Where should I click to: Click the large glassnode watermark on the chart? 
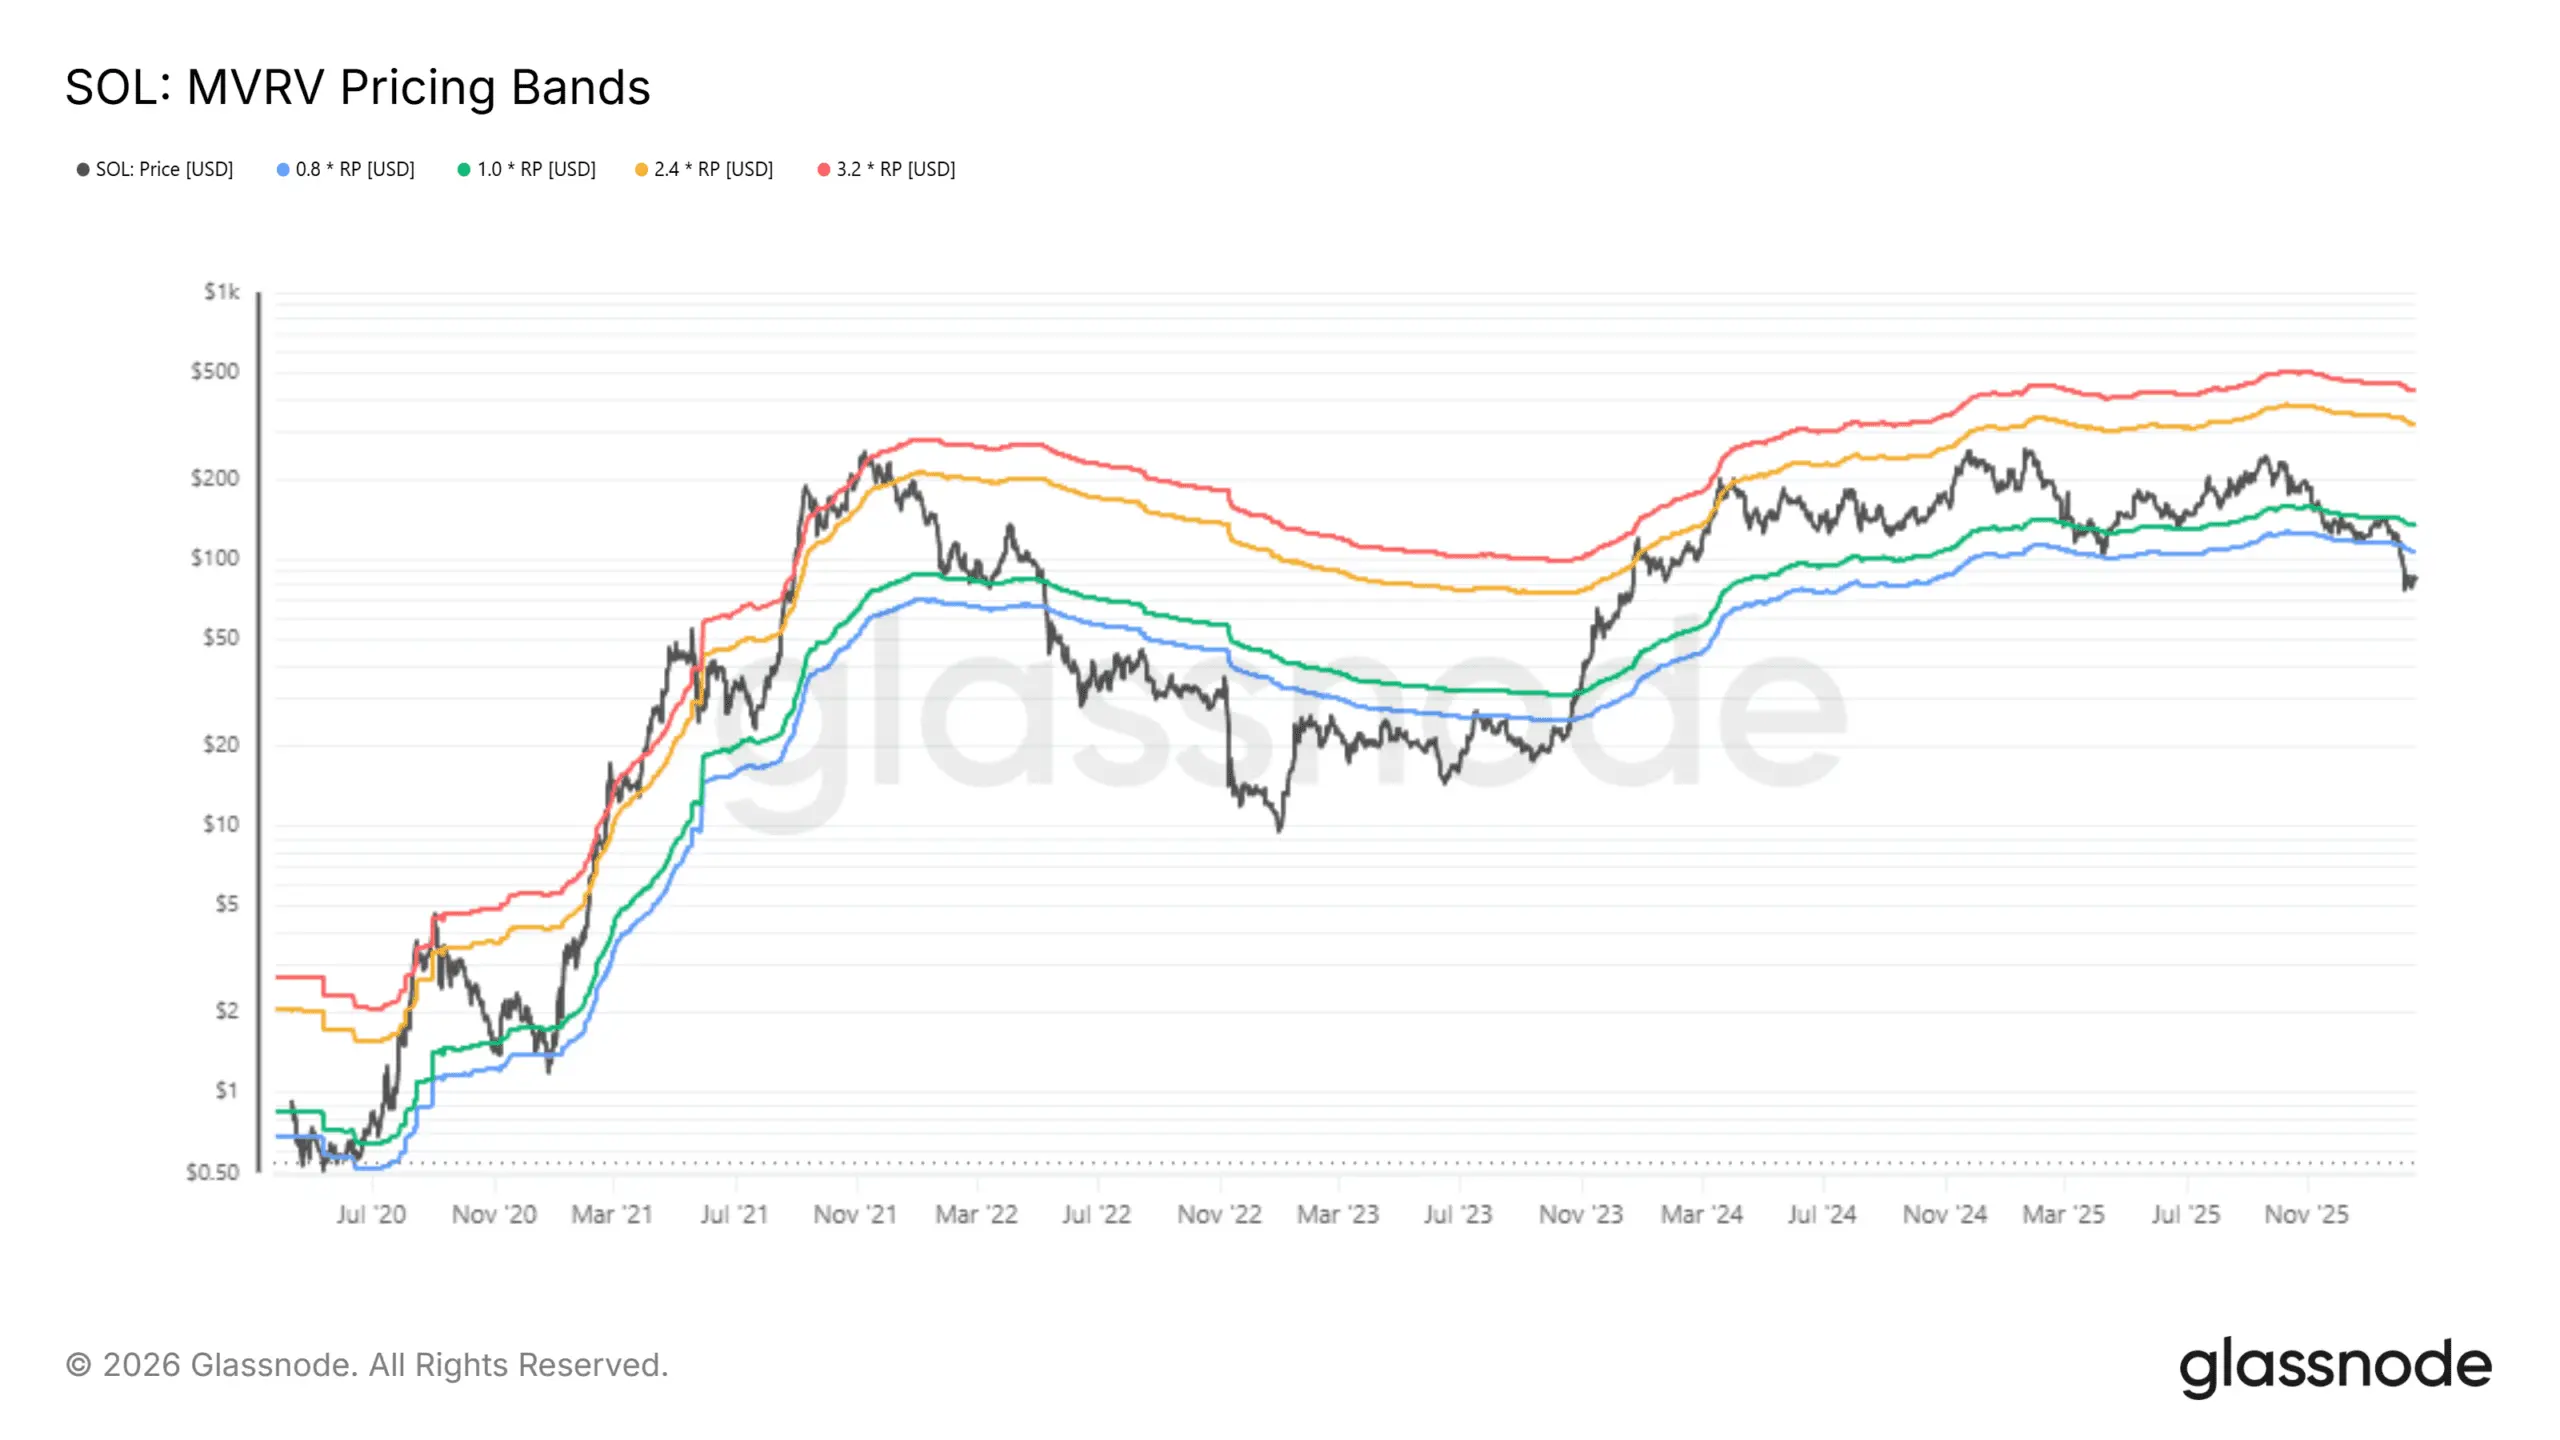click(x=1280, y=720)
